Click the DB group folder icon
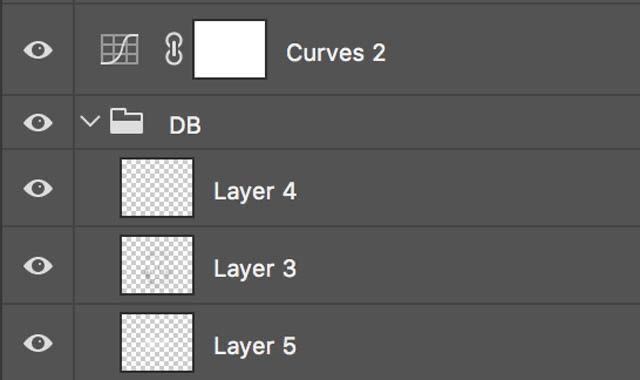Screen dimensions: 640x380 pyautogui.click(x=127, y=121)
